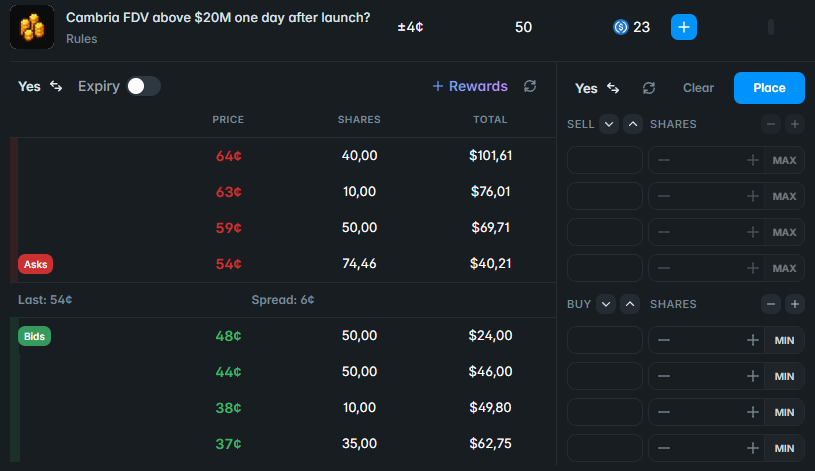Click the Cambria market gold coins thumbnail

point(32,27)
